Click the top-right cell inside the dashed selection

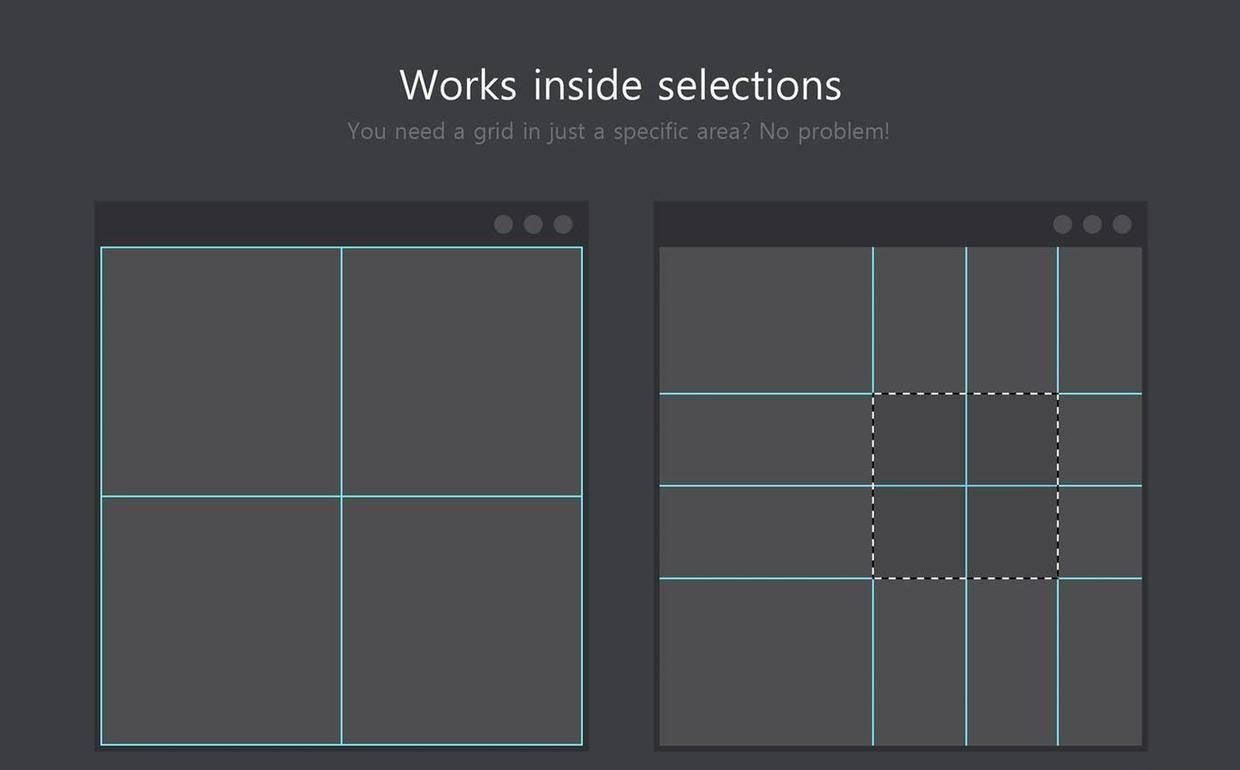(x=1012, y=439)
